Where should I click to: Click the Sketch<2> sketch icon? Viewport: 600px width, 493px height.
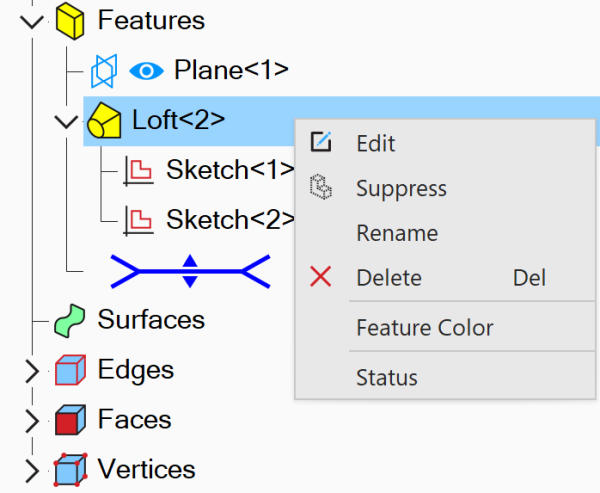coord(138,220)
